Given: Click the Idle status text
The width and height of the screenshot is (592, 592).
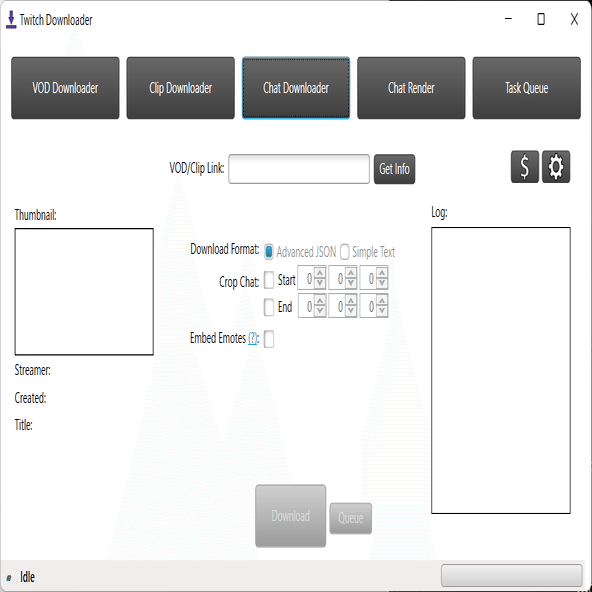Looking at the screenshot, I should click(27, 577).
